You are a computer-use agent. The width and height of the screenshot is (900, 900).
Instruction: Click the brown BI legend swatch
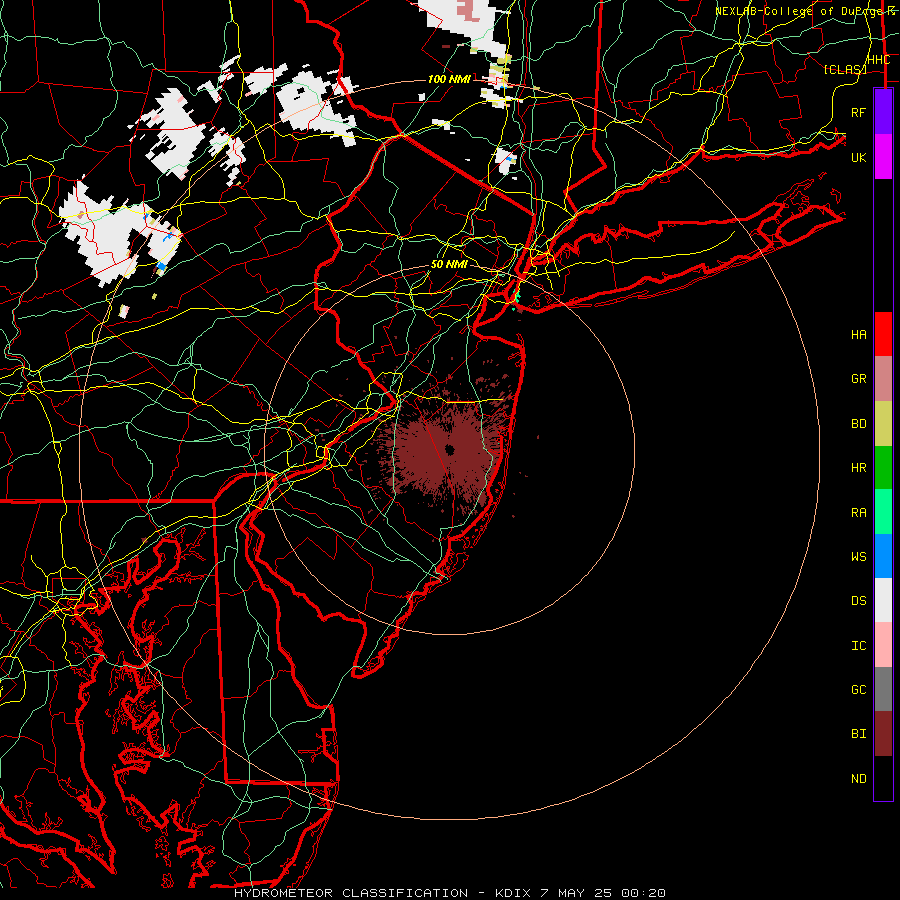pyautogui.click(x=883, y=734)
